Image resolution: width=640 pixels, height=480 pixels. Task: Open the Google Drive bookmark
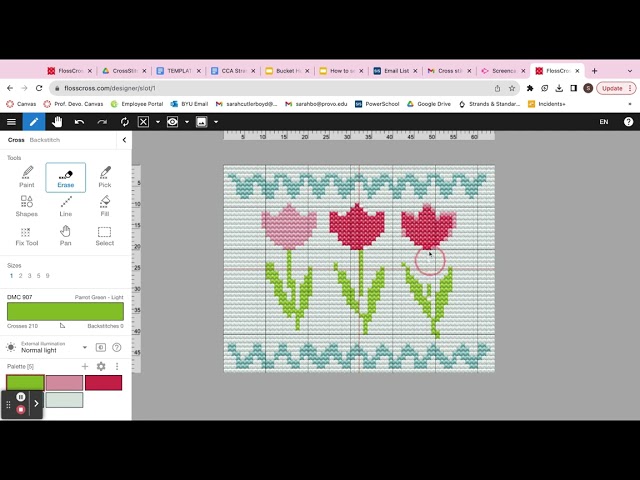(x=429, y=104)
